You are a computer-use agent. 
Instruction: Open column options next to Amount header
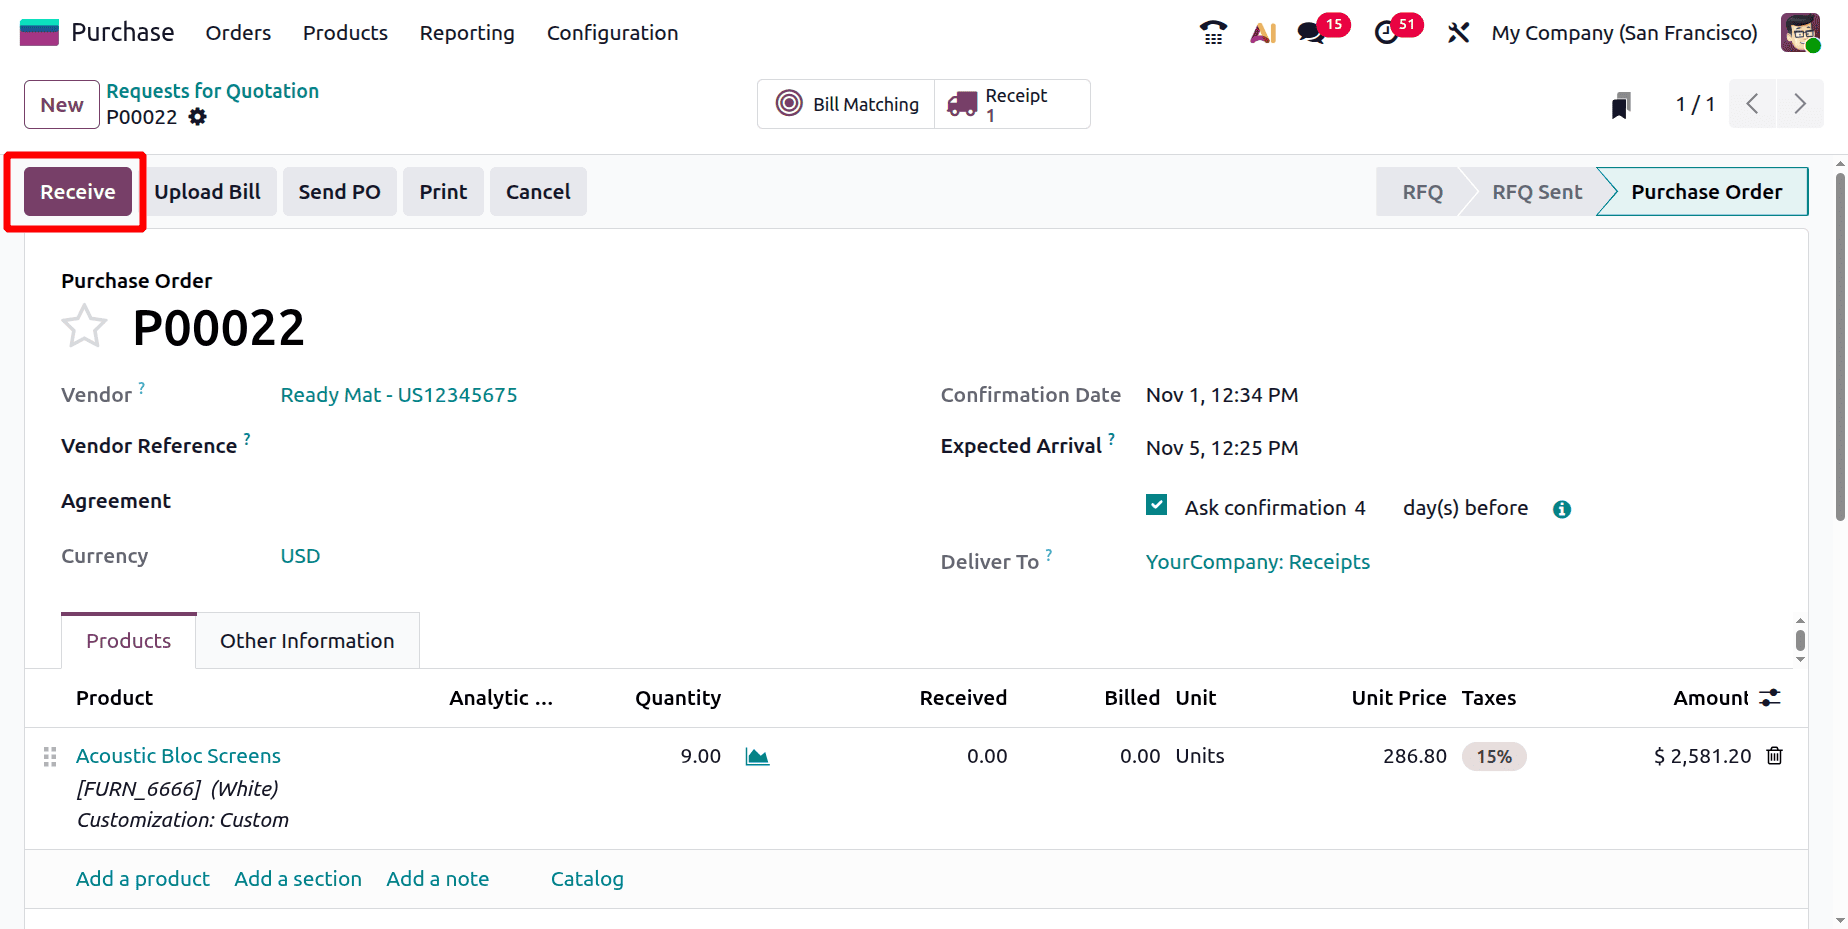[x=1770, y=697]
